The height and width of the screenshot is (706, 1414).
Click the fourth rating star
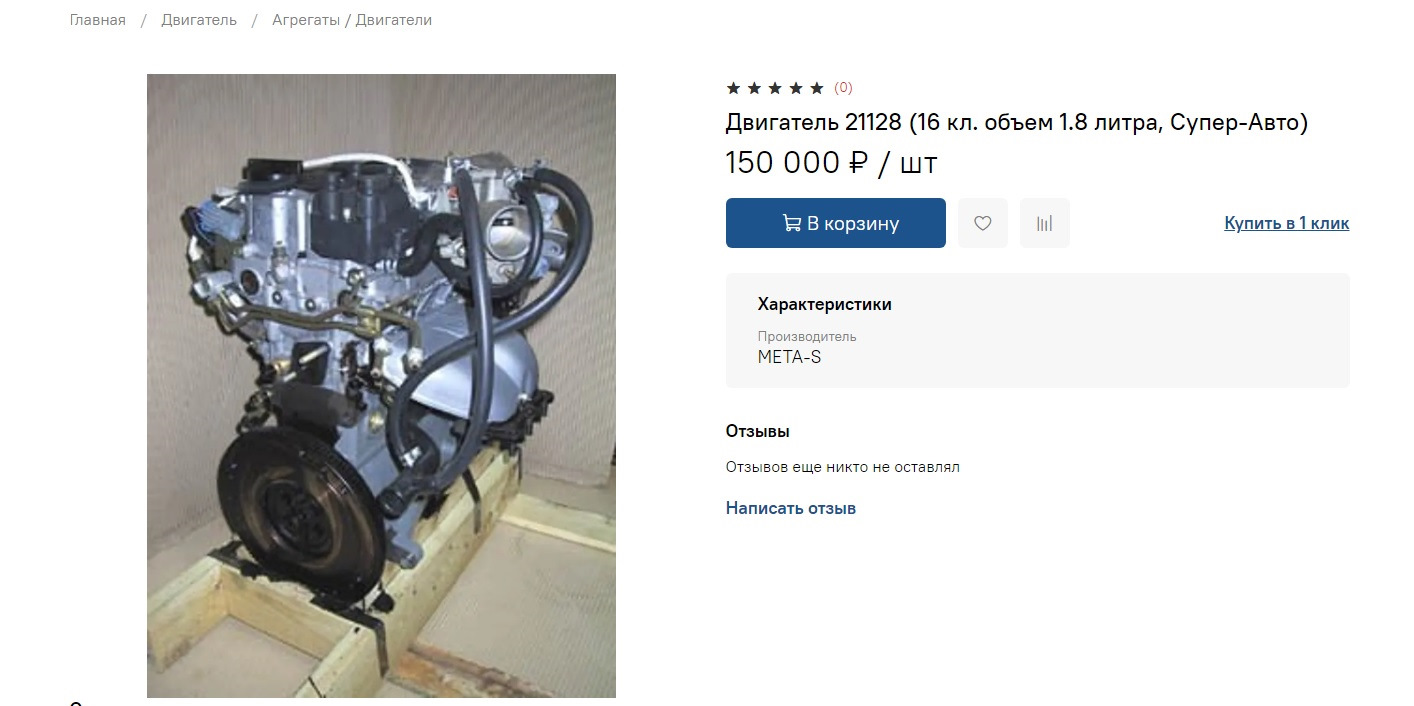tap(796, 88)
